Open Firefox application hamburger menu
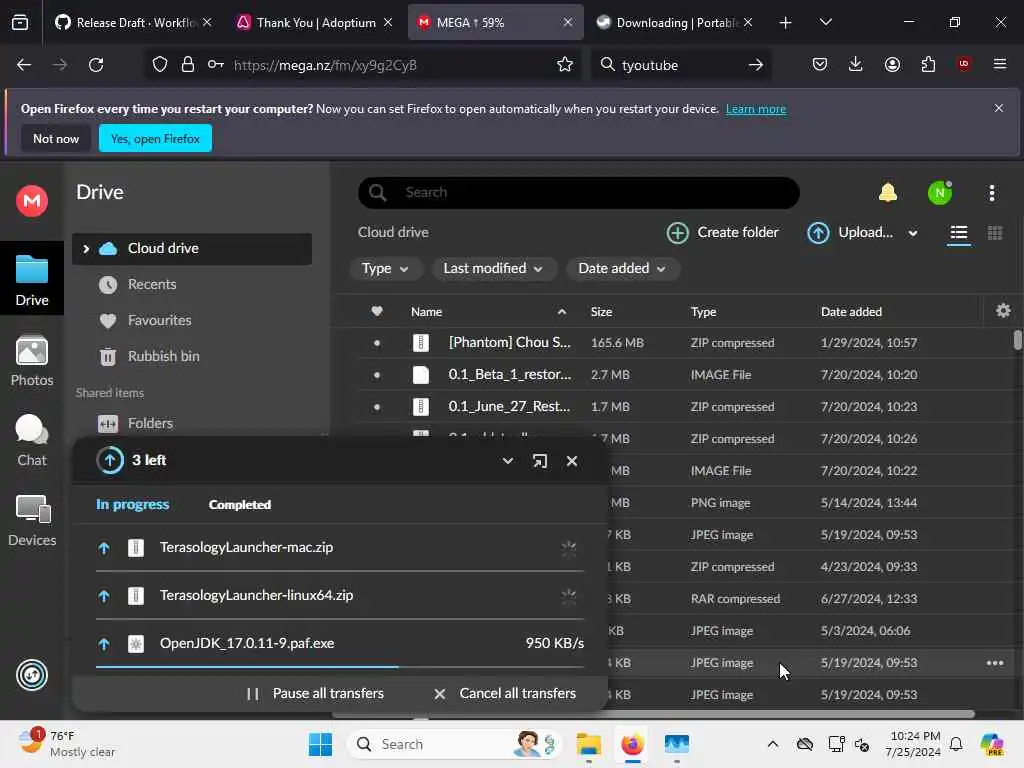This screenshot has height=768, width=1024. 1000,64
